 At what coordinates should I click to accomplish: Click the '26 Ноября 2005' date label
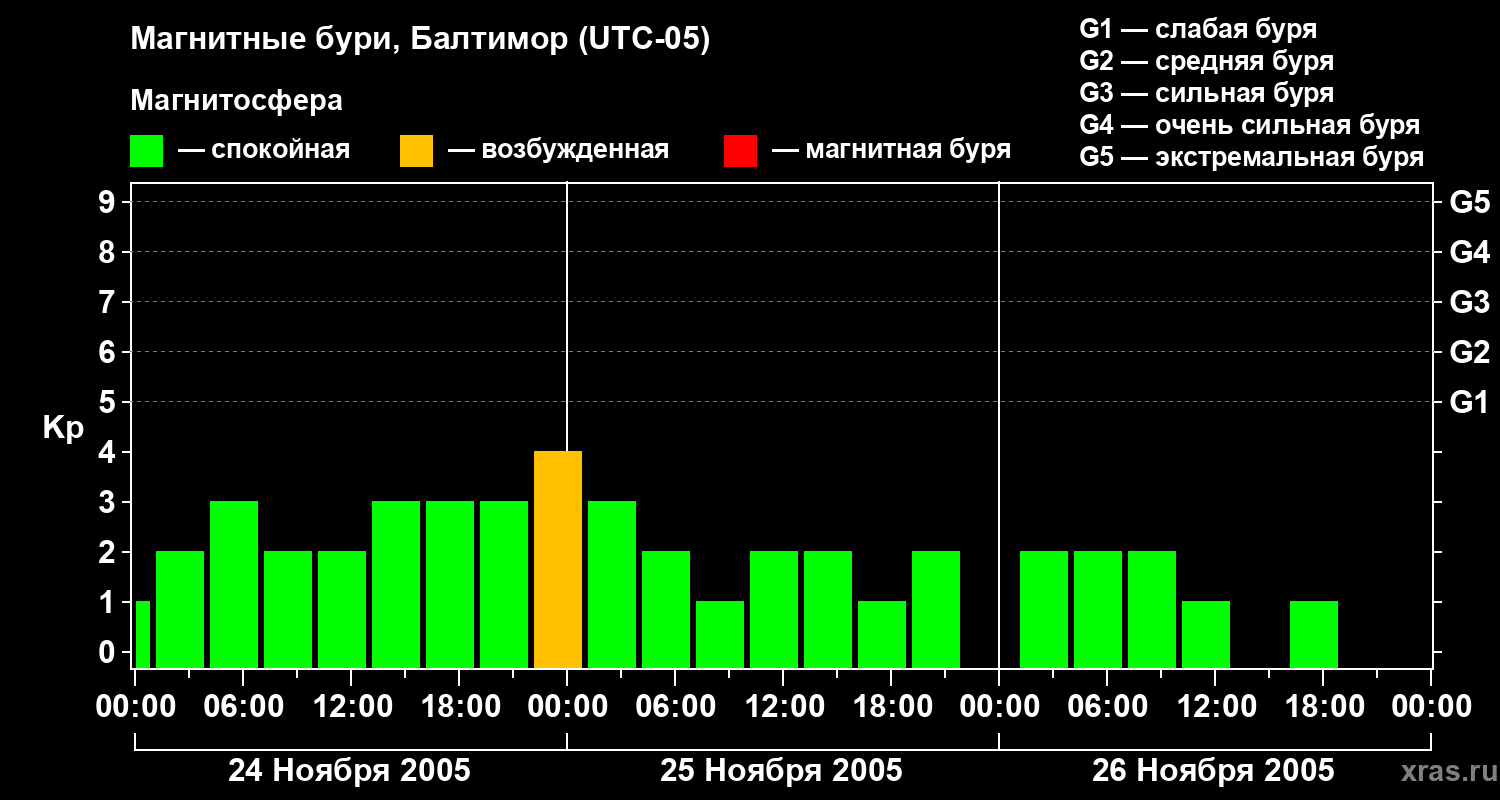(x=1213, y=770)
